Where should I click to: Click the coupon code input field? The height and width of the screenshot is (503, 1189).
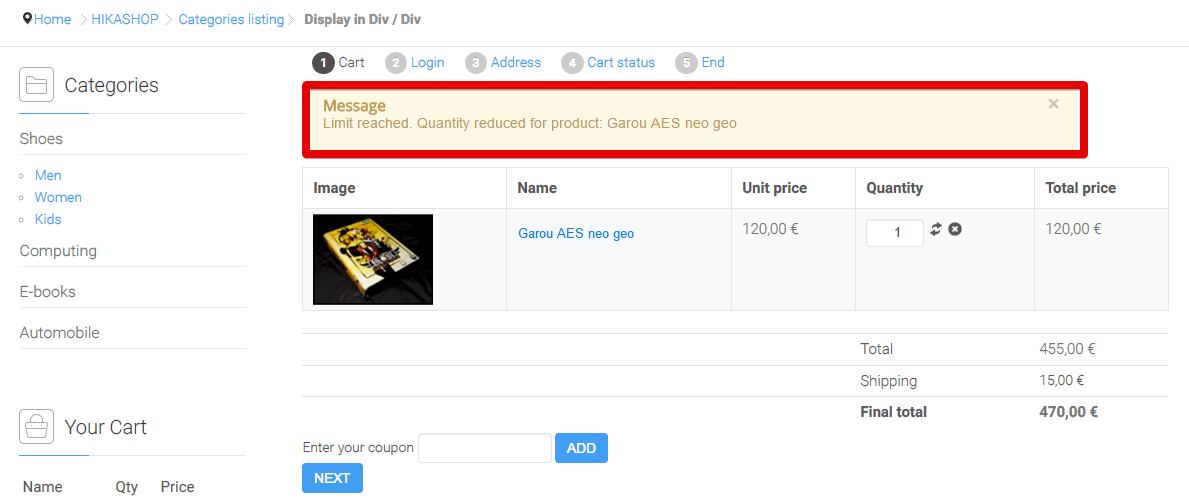pyautogui.click(x=485, y=448)
